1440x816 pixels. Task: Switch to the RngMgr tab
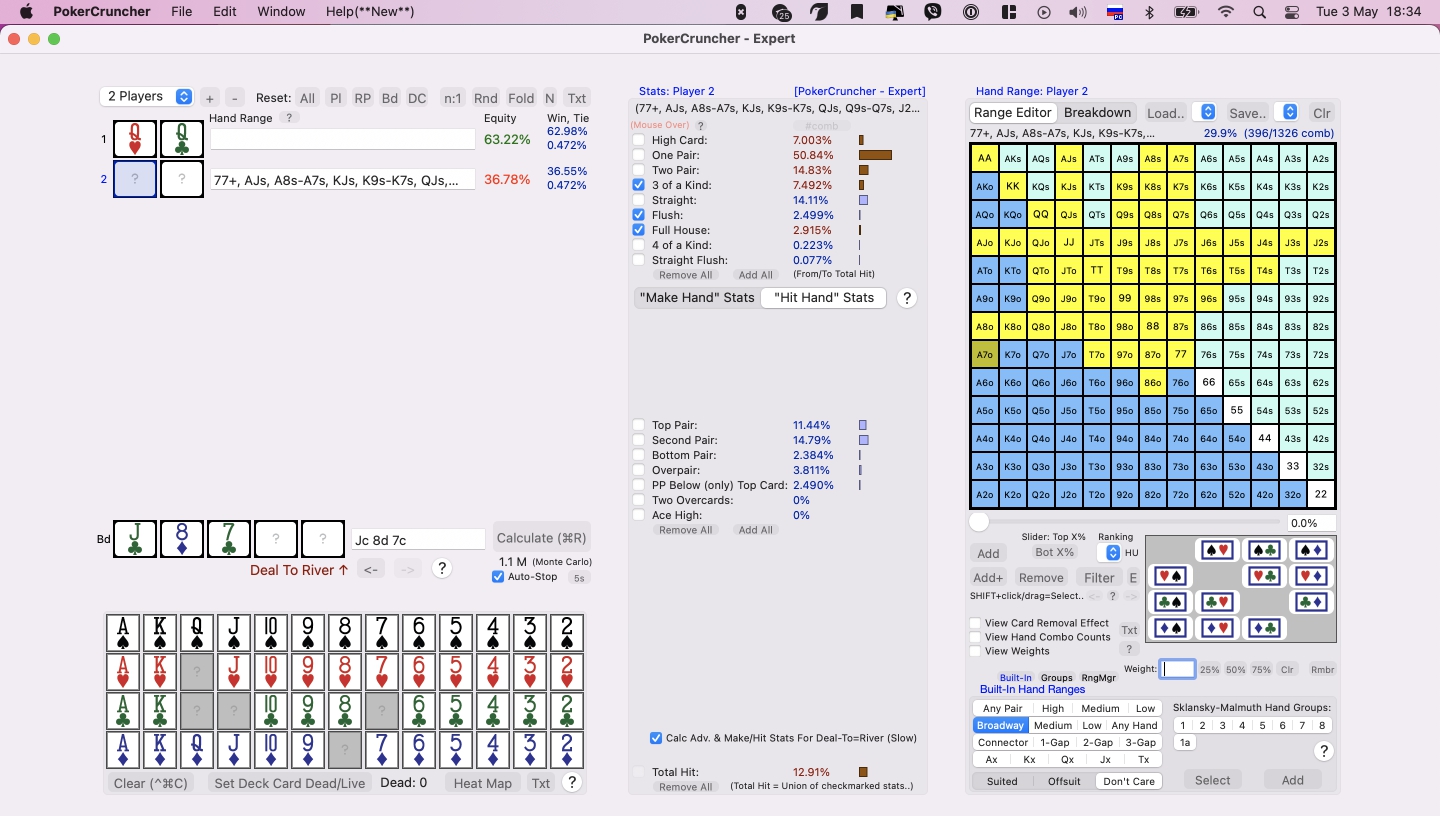point(1098,677)
